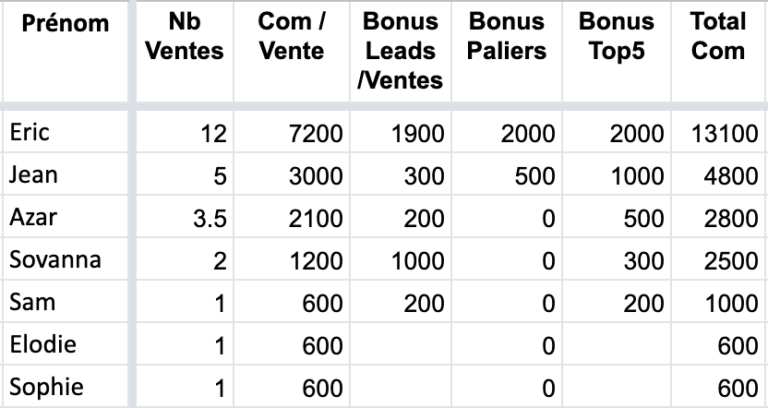This screenshot has height=408, width=768.
Task: Click Jean's Bonus Paliers value 500
Action: click(x=506, y=174)
